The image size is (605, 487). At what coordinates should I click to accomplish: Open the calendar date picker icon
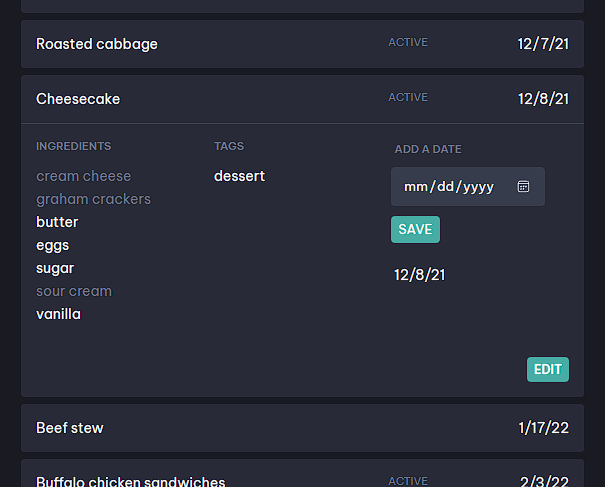click(x=523, y=186)
